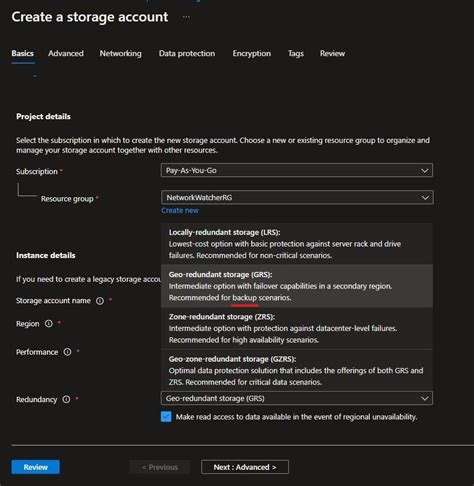Click the Performance info icon
Image resolution: width=474 pixels, height=486 pixels.
coord(67,352)
